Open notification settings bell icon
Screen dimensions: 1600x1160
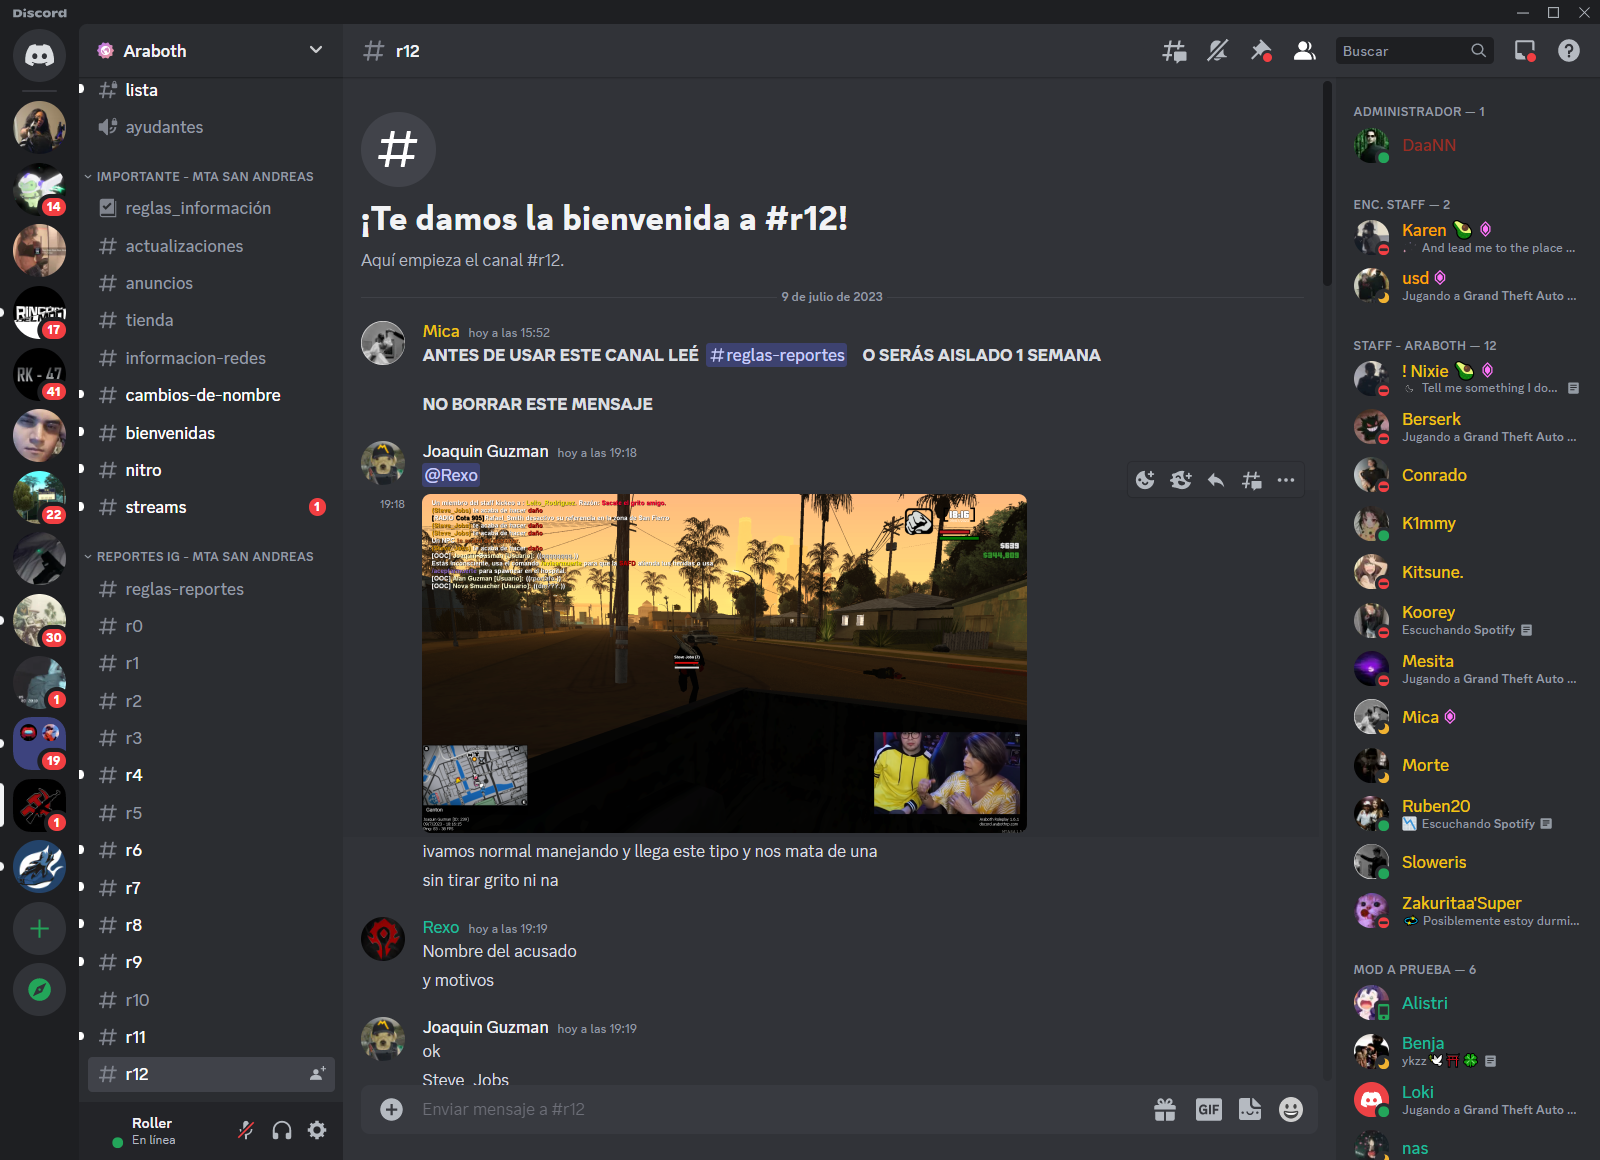1217,51
